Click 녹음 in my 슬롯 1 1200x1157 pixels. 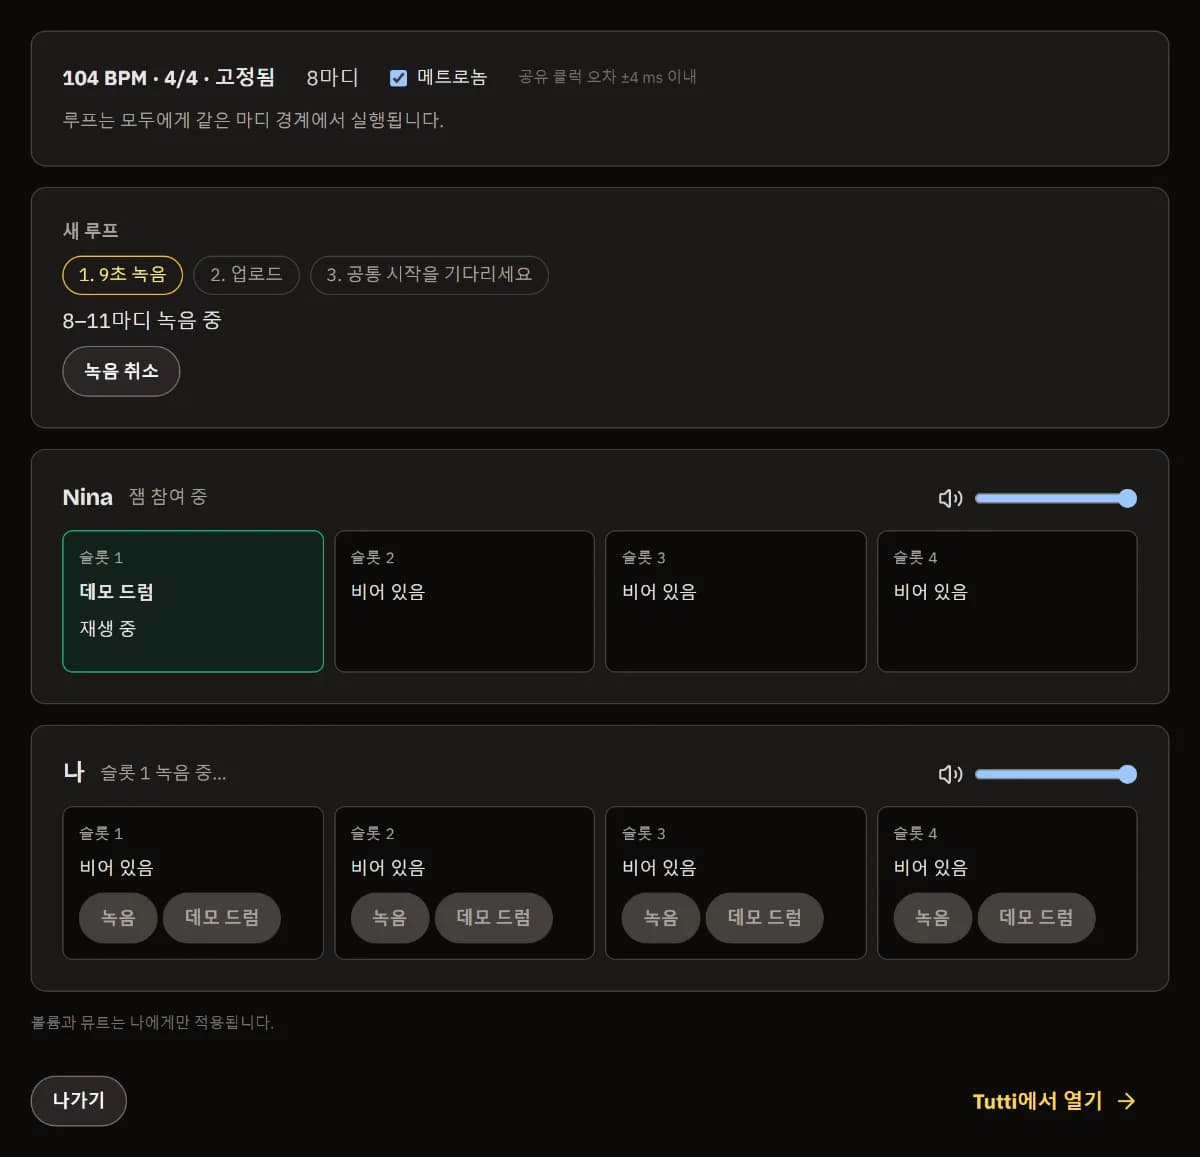[x=118, y=918]
